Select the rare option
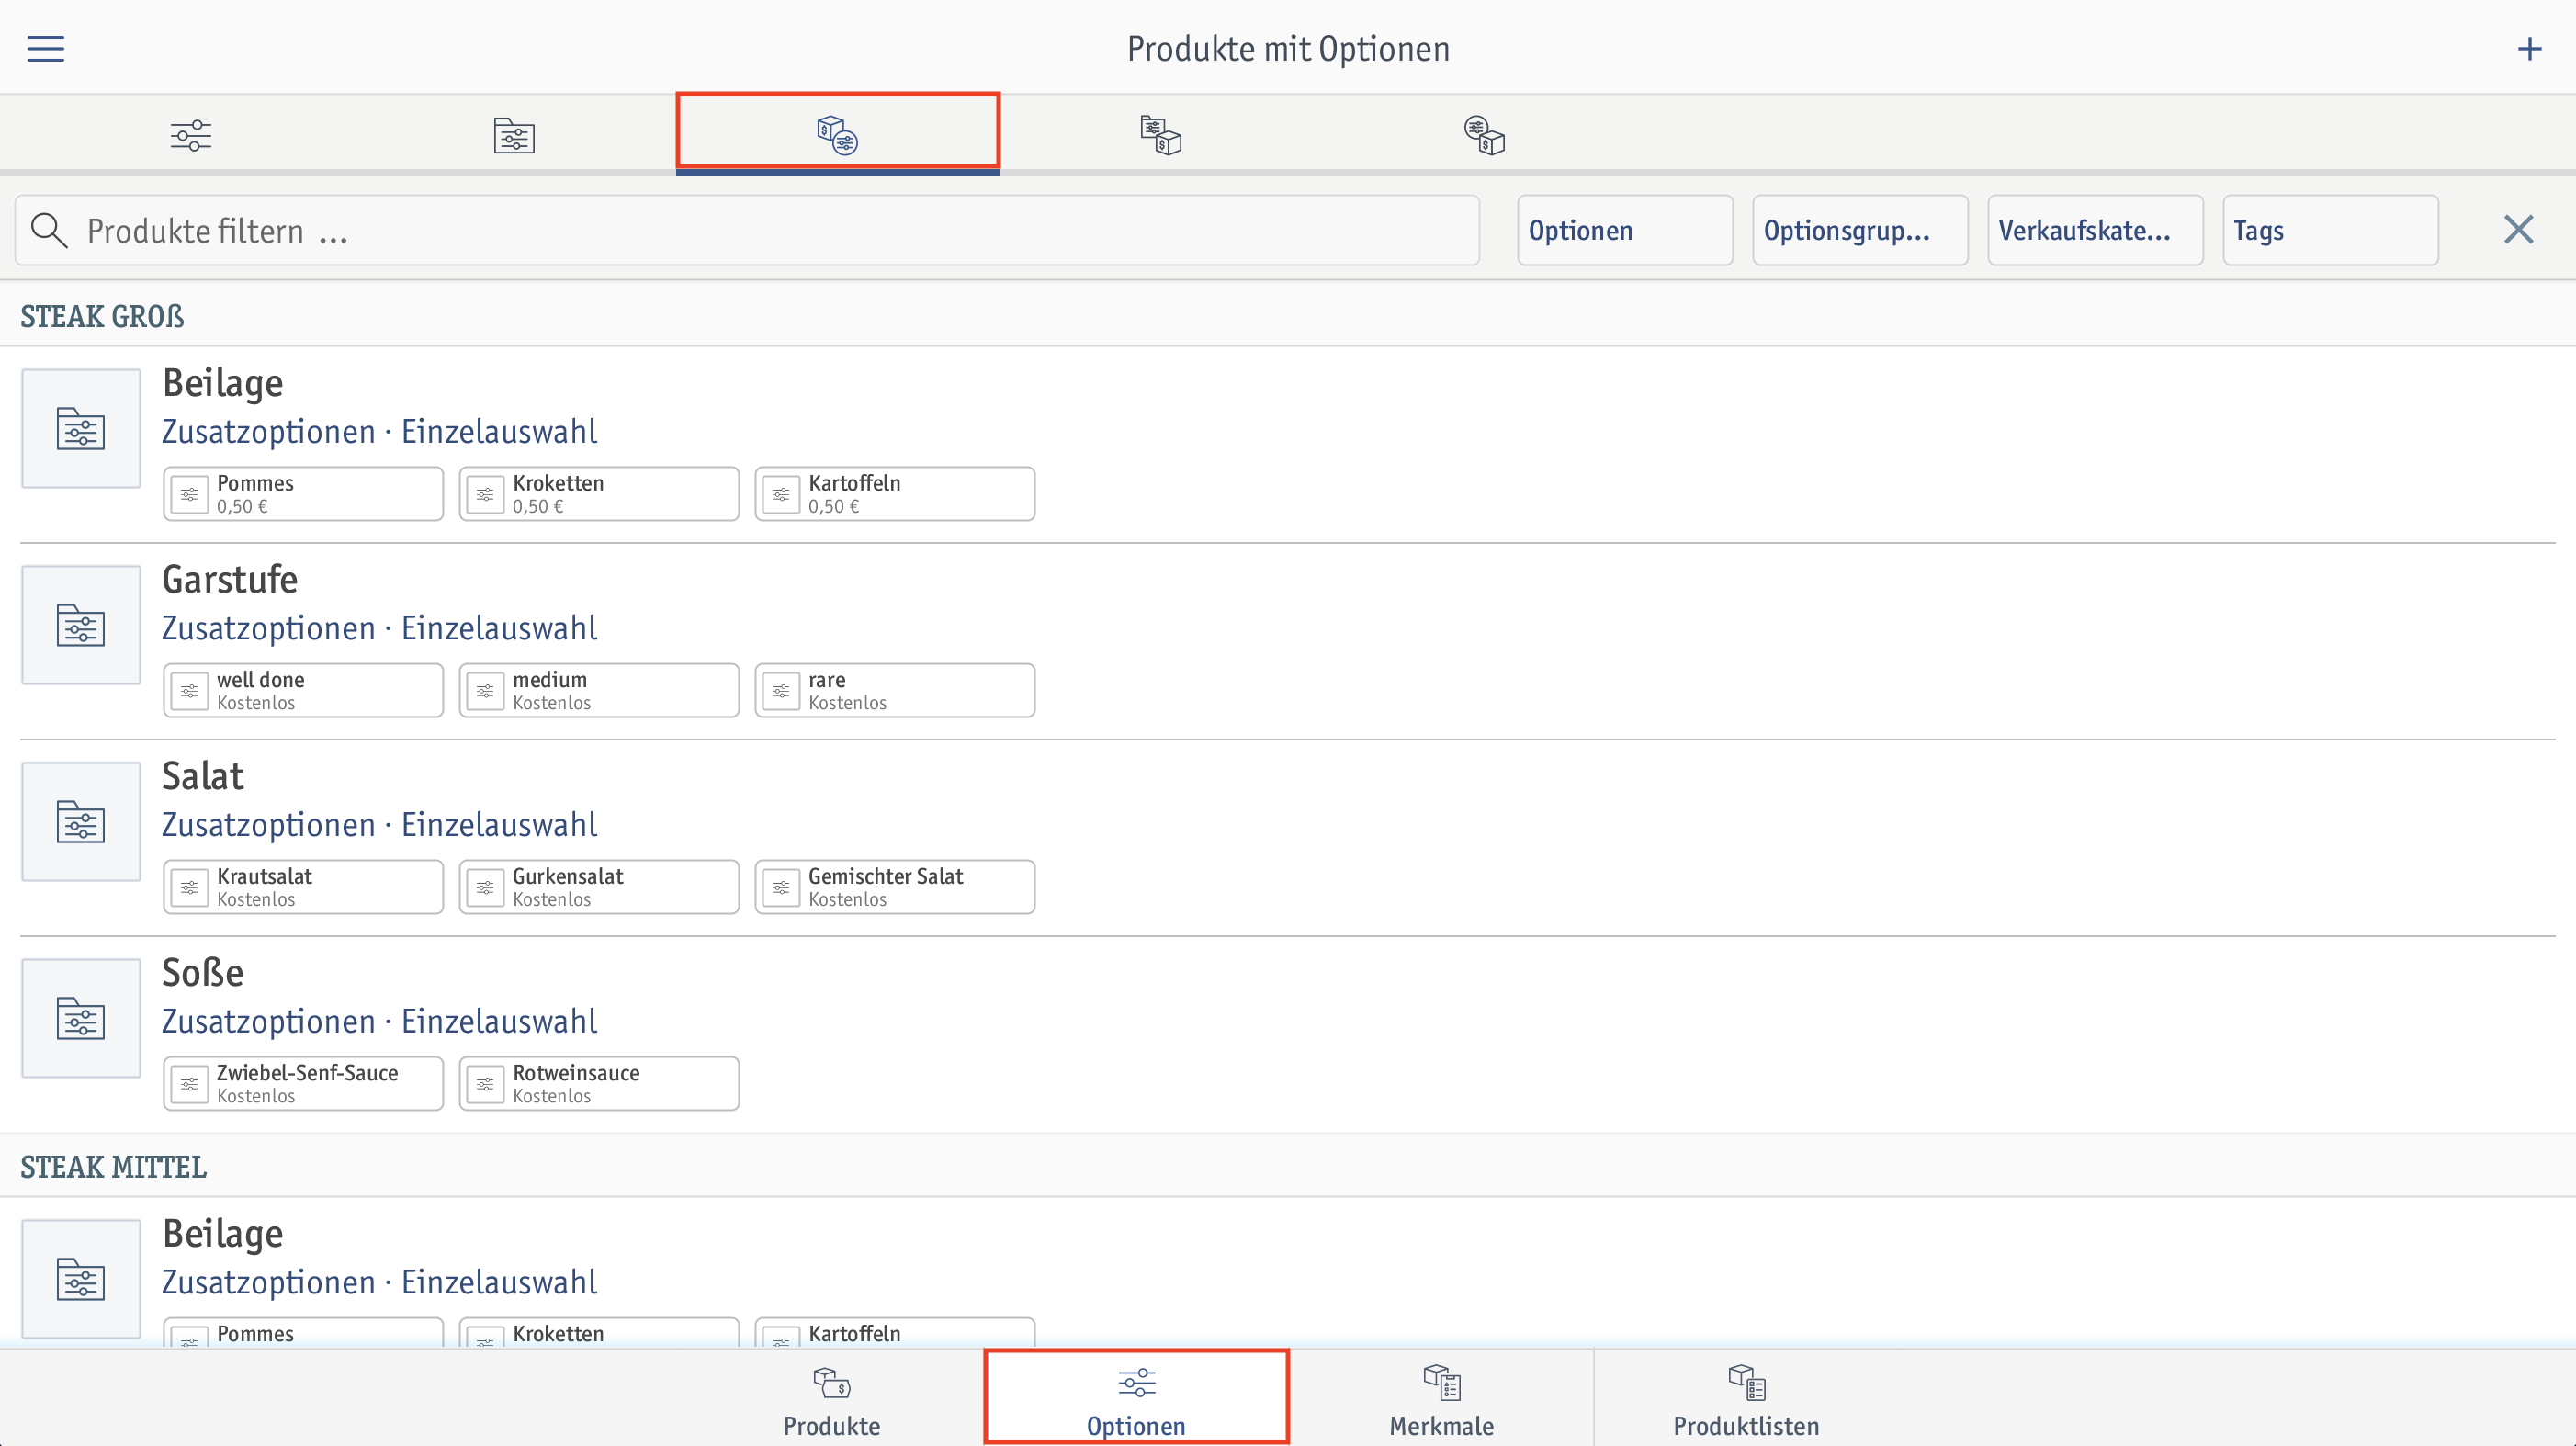This screenshot has height=1446, width=2576. (x=895, y=690)
